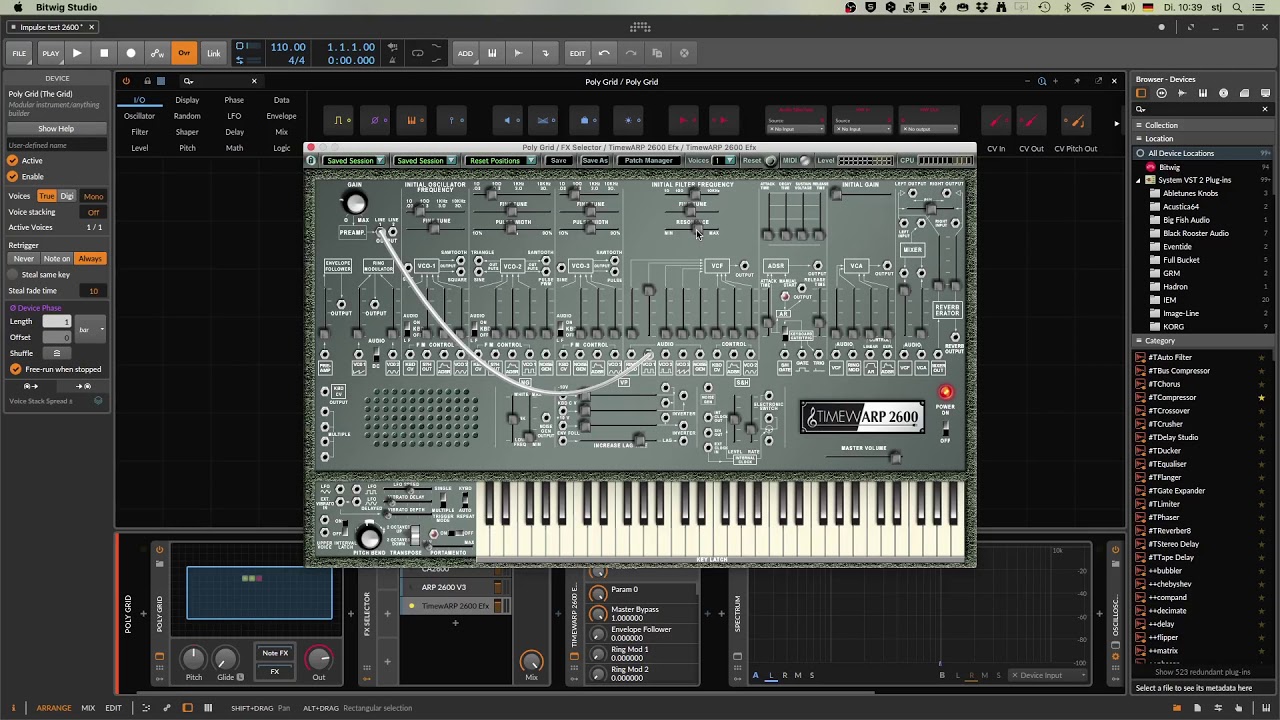The image size is (1280, 720).
Task: Click the Note FX button on Poly Grid device
Action: tap(275, 653)
